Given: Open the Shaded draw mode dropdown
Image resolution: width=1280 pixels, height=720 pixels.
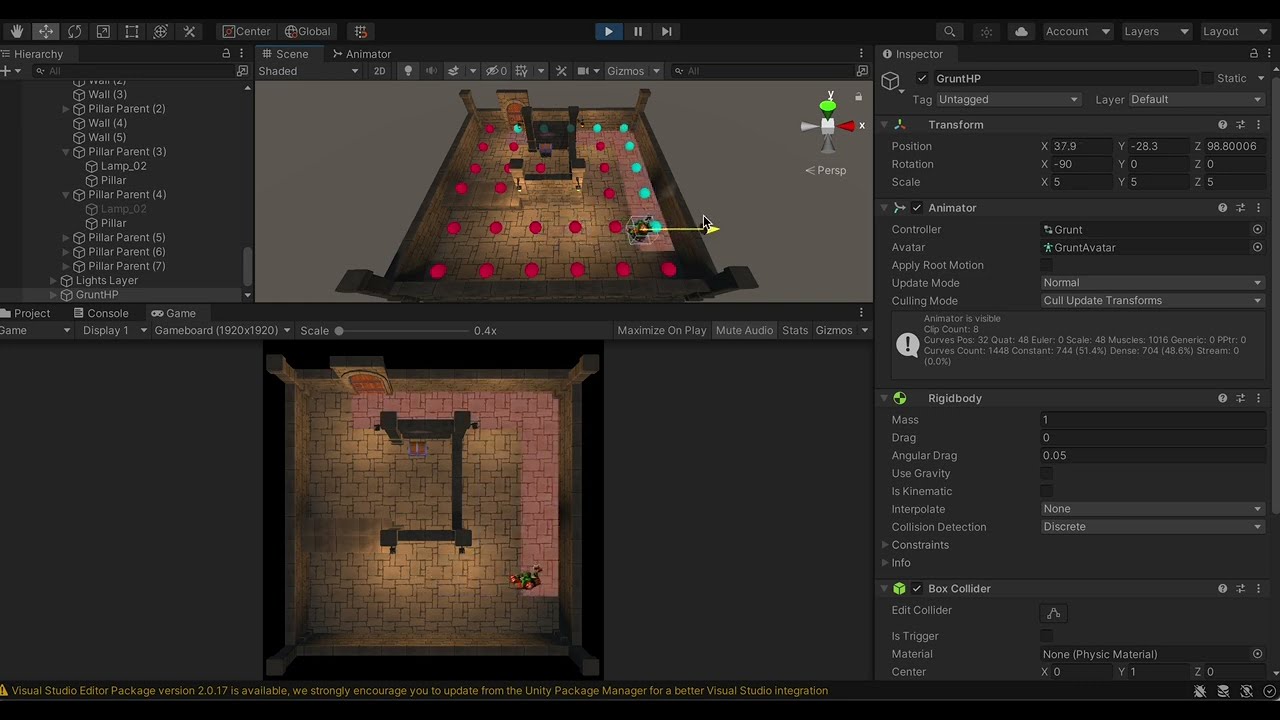Looking at the screenshot, I should tap(308, 71).
